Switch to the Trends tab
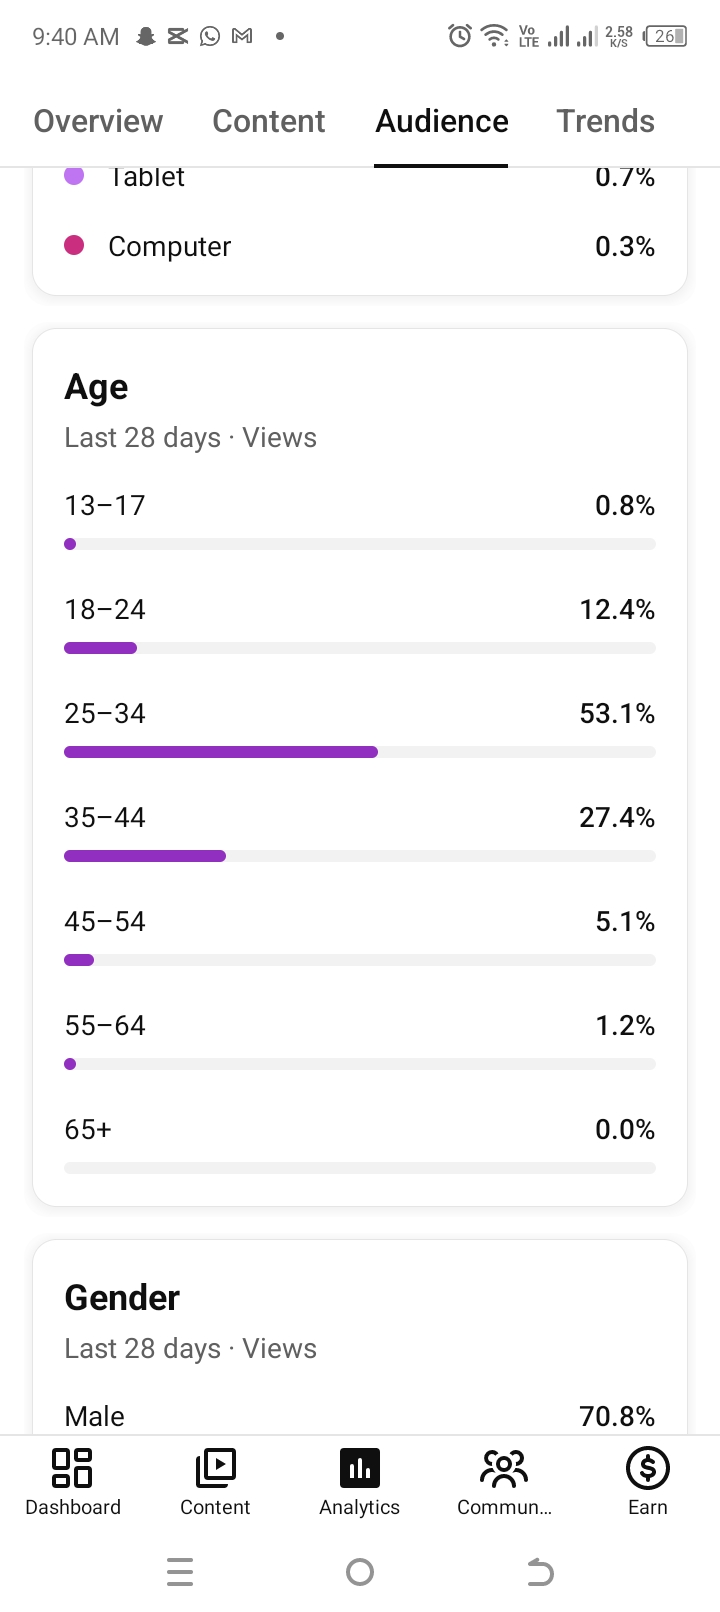Screen dimensions: 720x1612 605,121
